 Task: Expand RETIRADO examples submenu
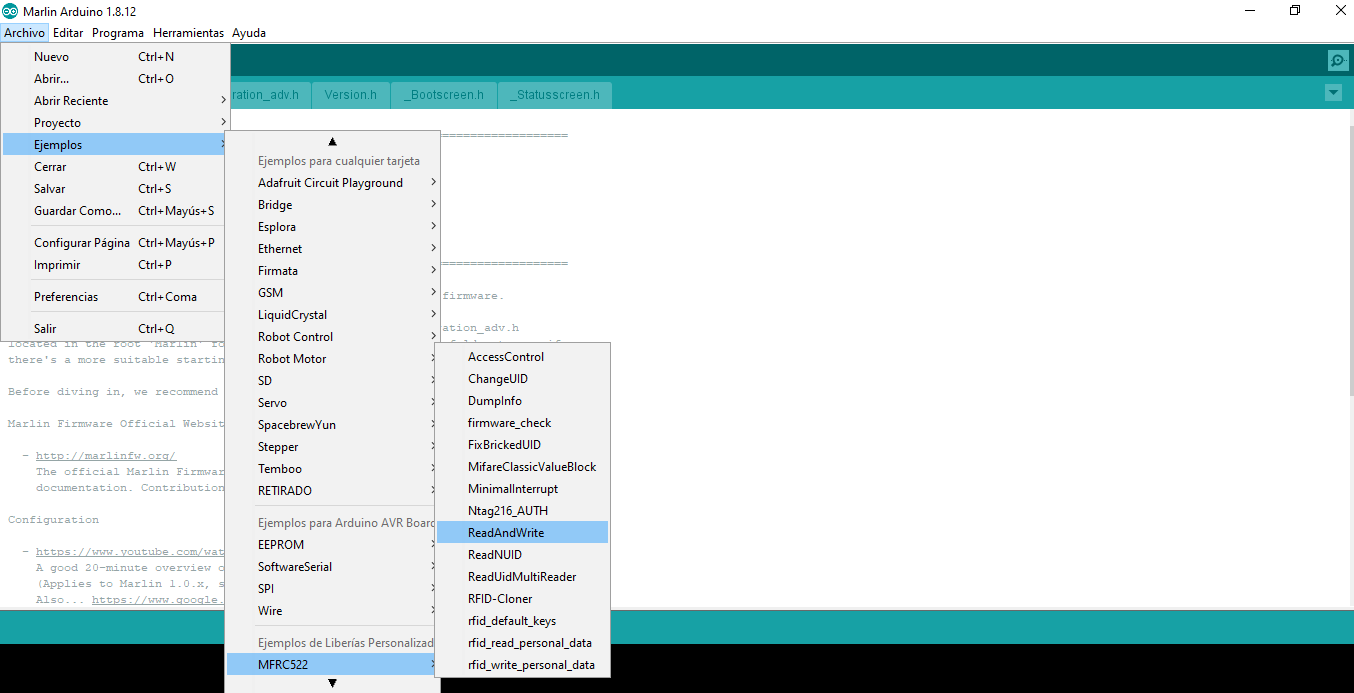click(x=333, y=491)
